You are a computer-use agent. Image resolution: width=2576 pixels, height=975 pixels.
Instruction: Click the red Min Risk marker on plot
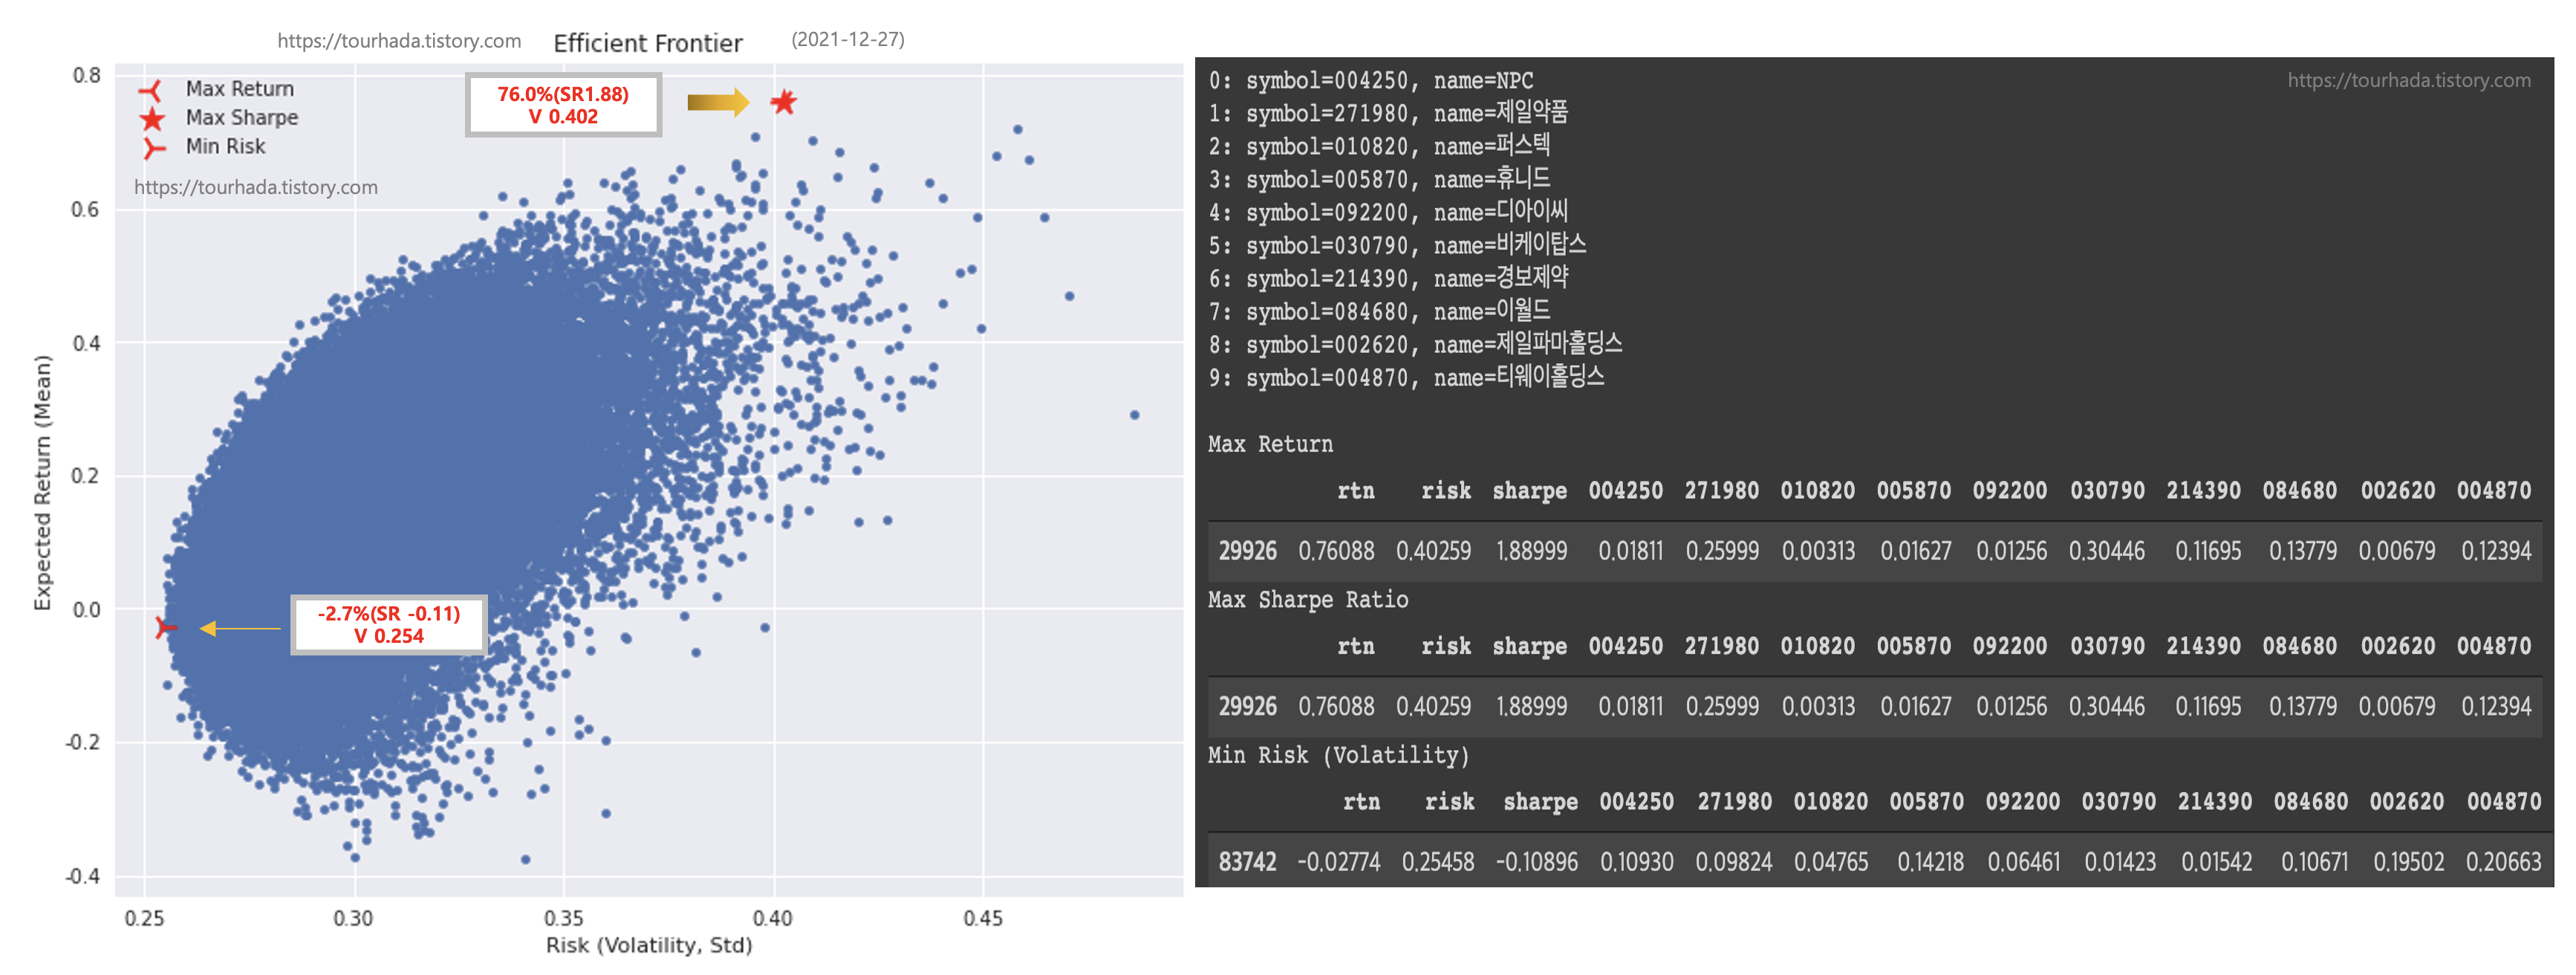(x=165, y=627)
